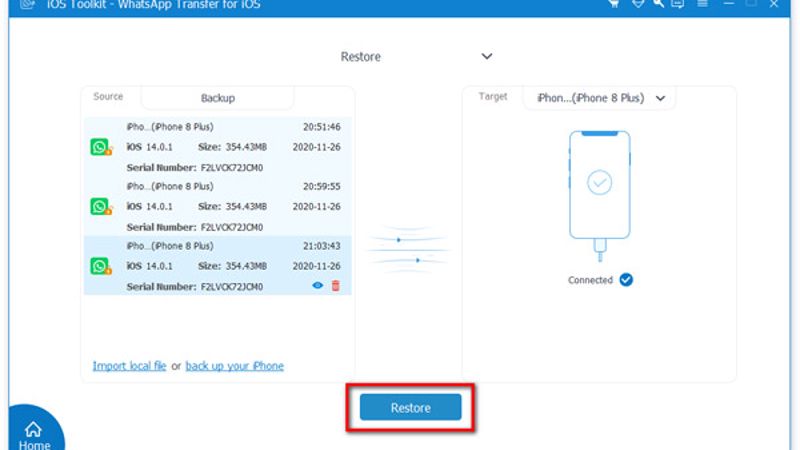Click the WhatsApp icon of the 21:03:43 backup
The image size is (800, 450).
tap(101, 266)
